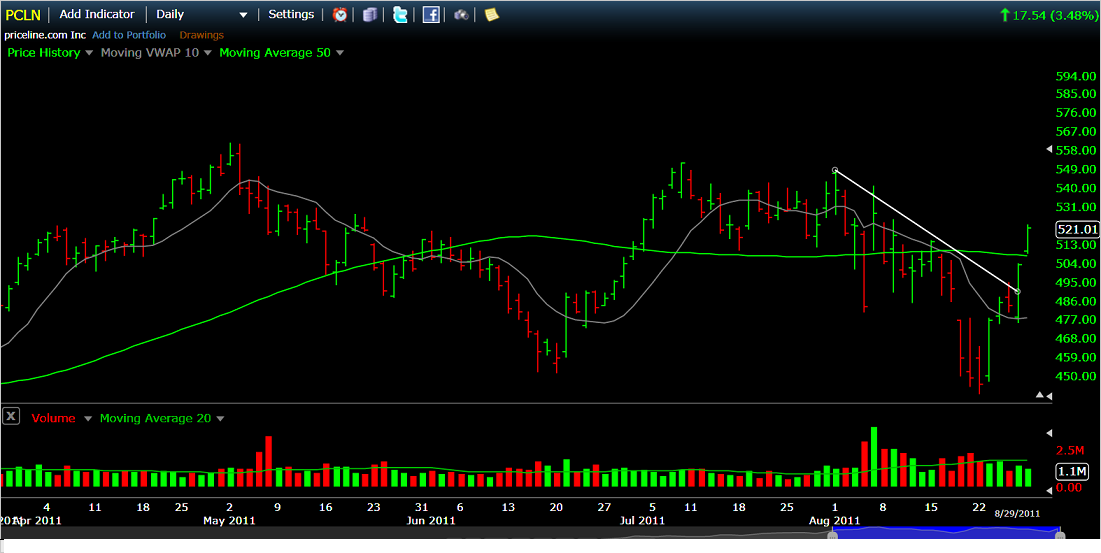Click the Aug 2011 axis label
This screenshot has height=553, width=1101.
(834, 521)
